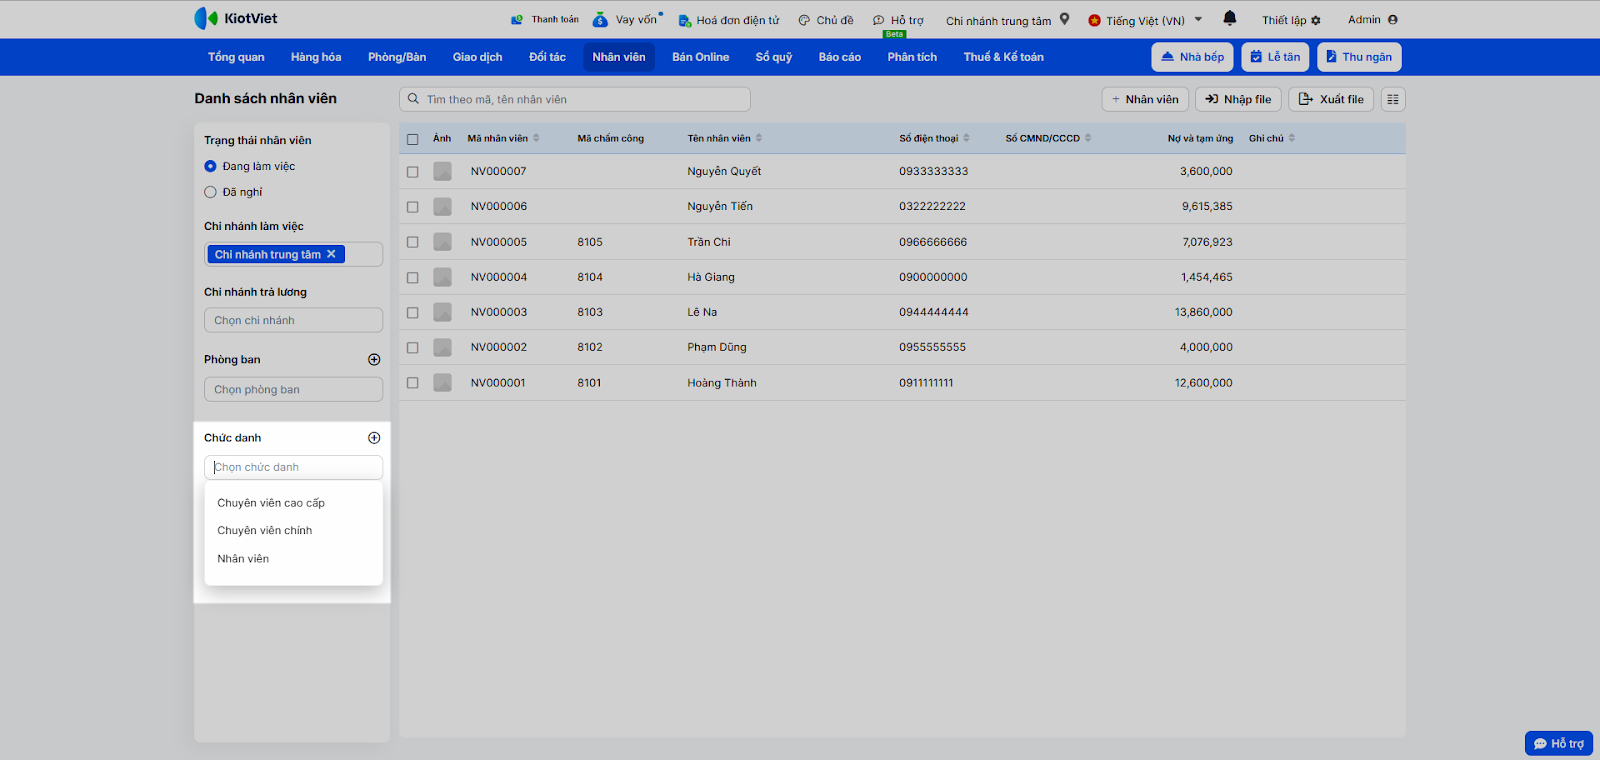
Task: Open the Chi nhánh trả lương dropdown
Action: coord(293,320)
